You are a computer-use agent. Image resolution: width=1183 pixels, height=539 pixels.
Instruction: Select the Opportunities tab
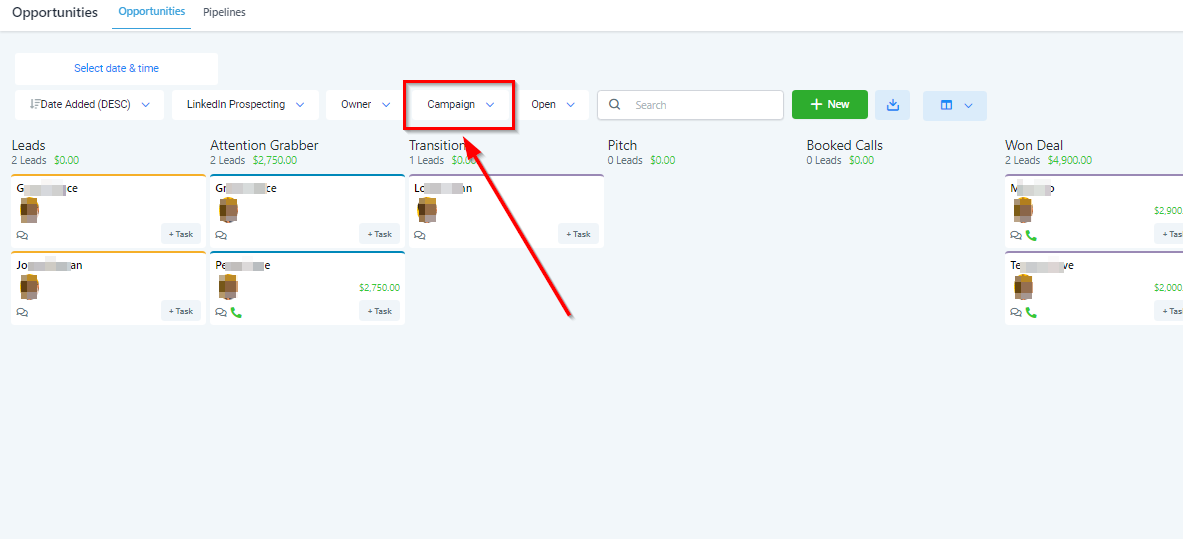pyautogui.click(x=151, y=12)
